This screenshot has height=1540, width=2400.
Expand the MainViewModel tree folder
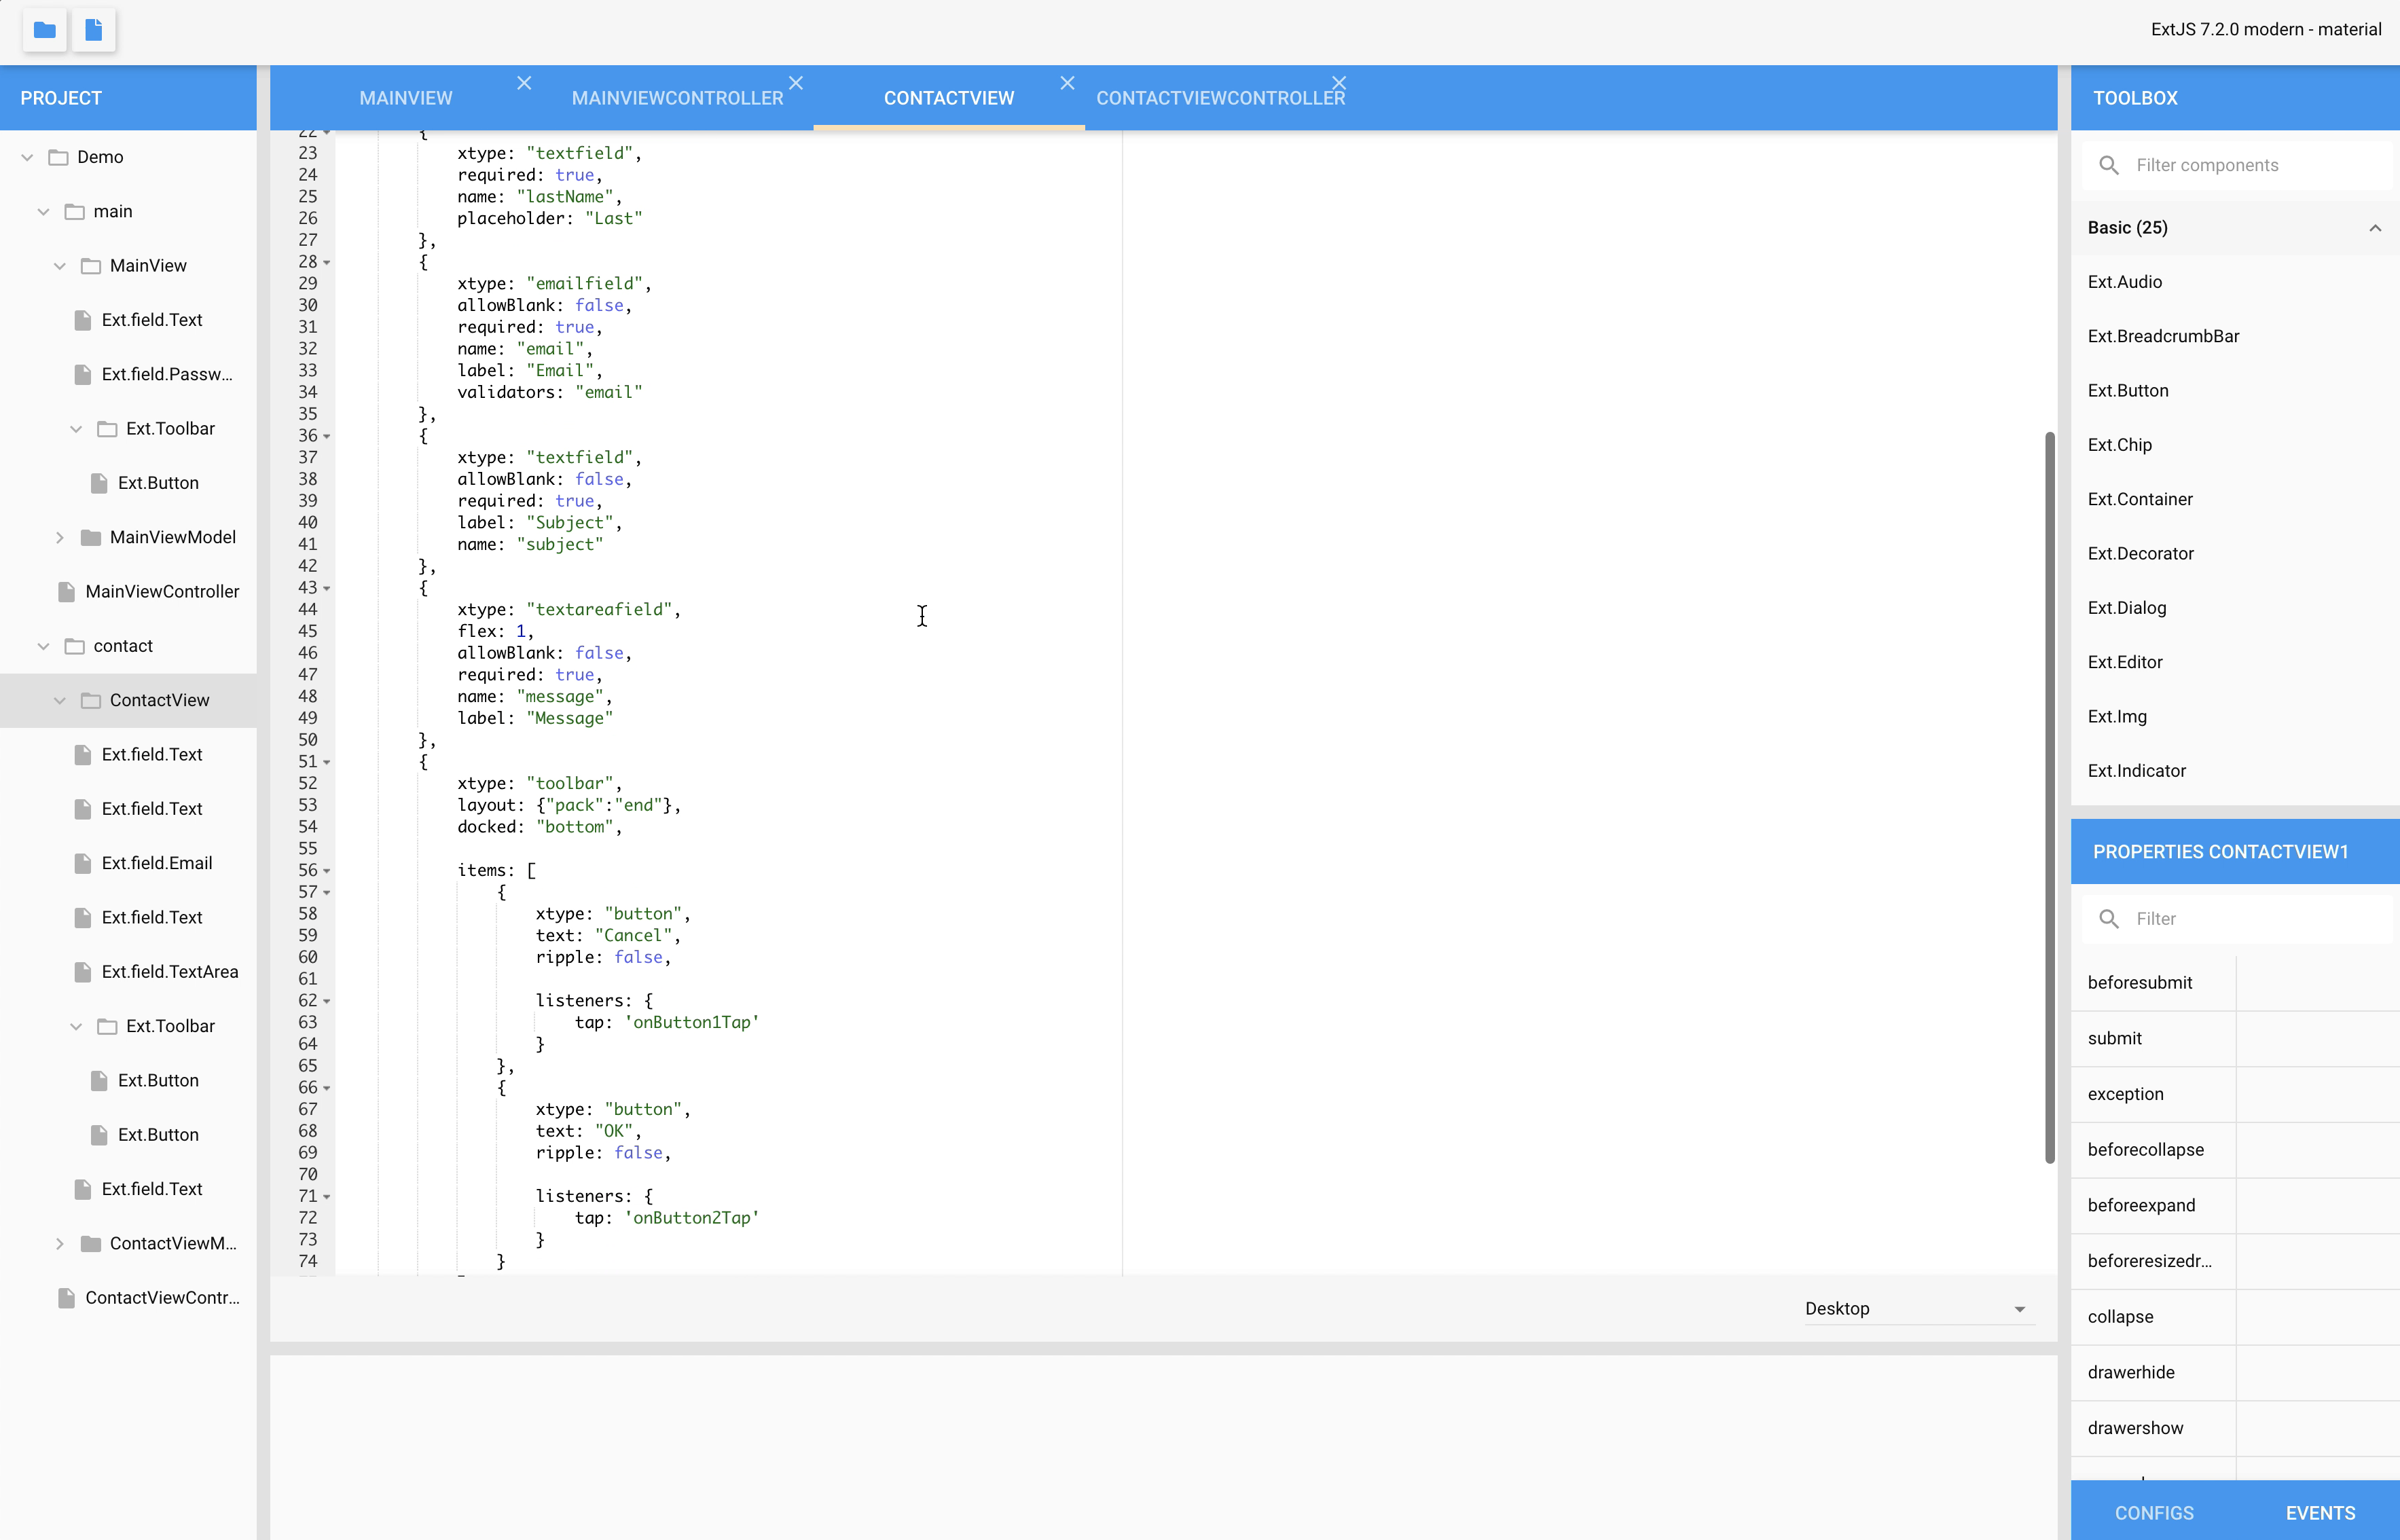click(60, 538)
